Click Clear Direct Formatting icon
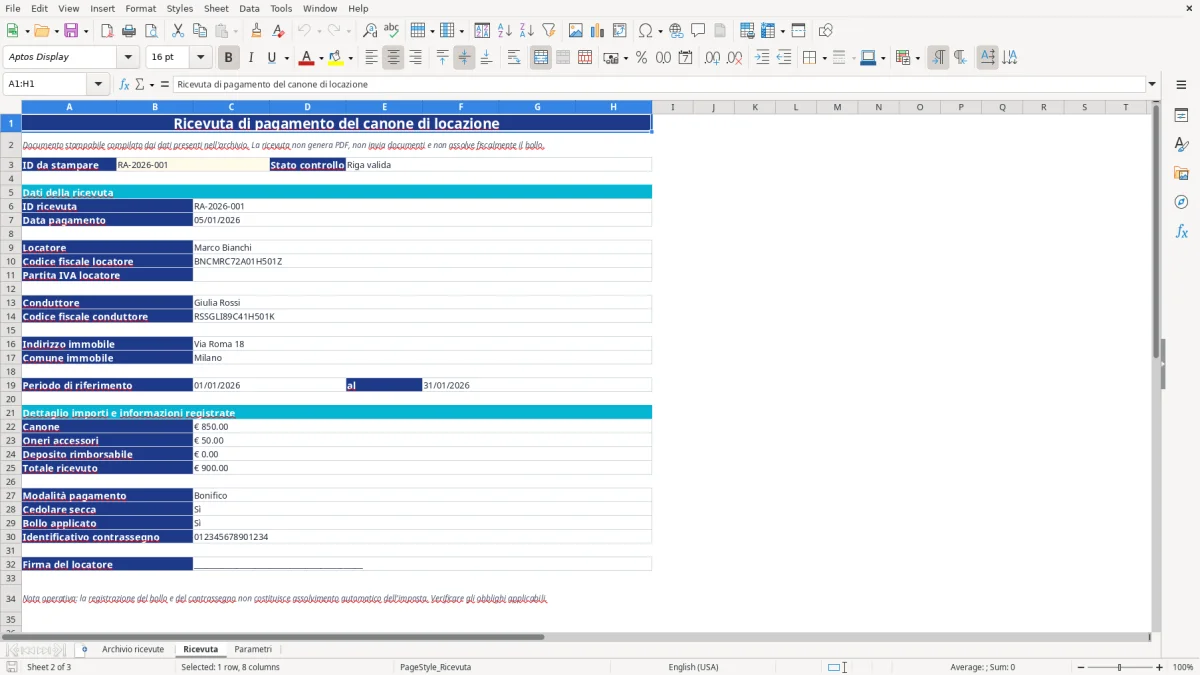1200x675 pixels. click(x=278, y=31)
